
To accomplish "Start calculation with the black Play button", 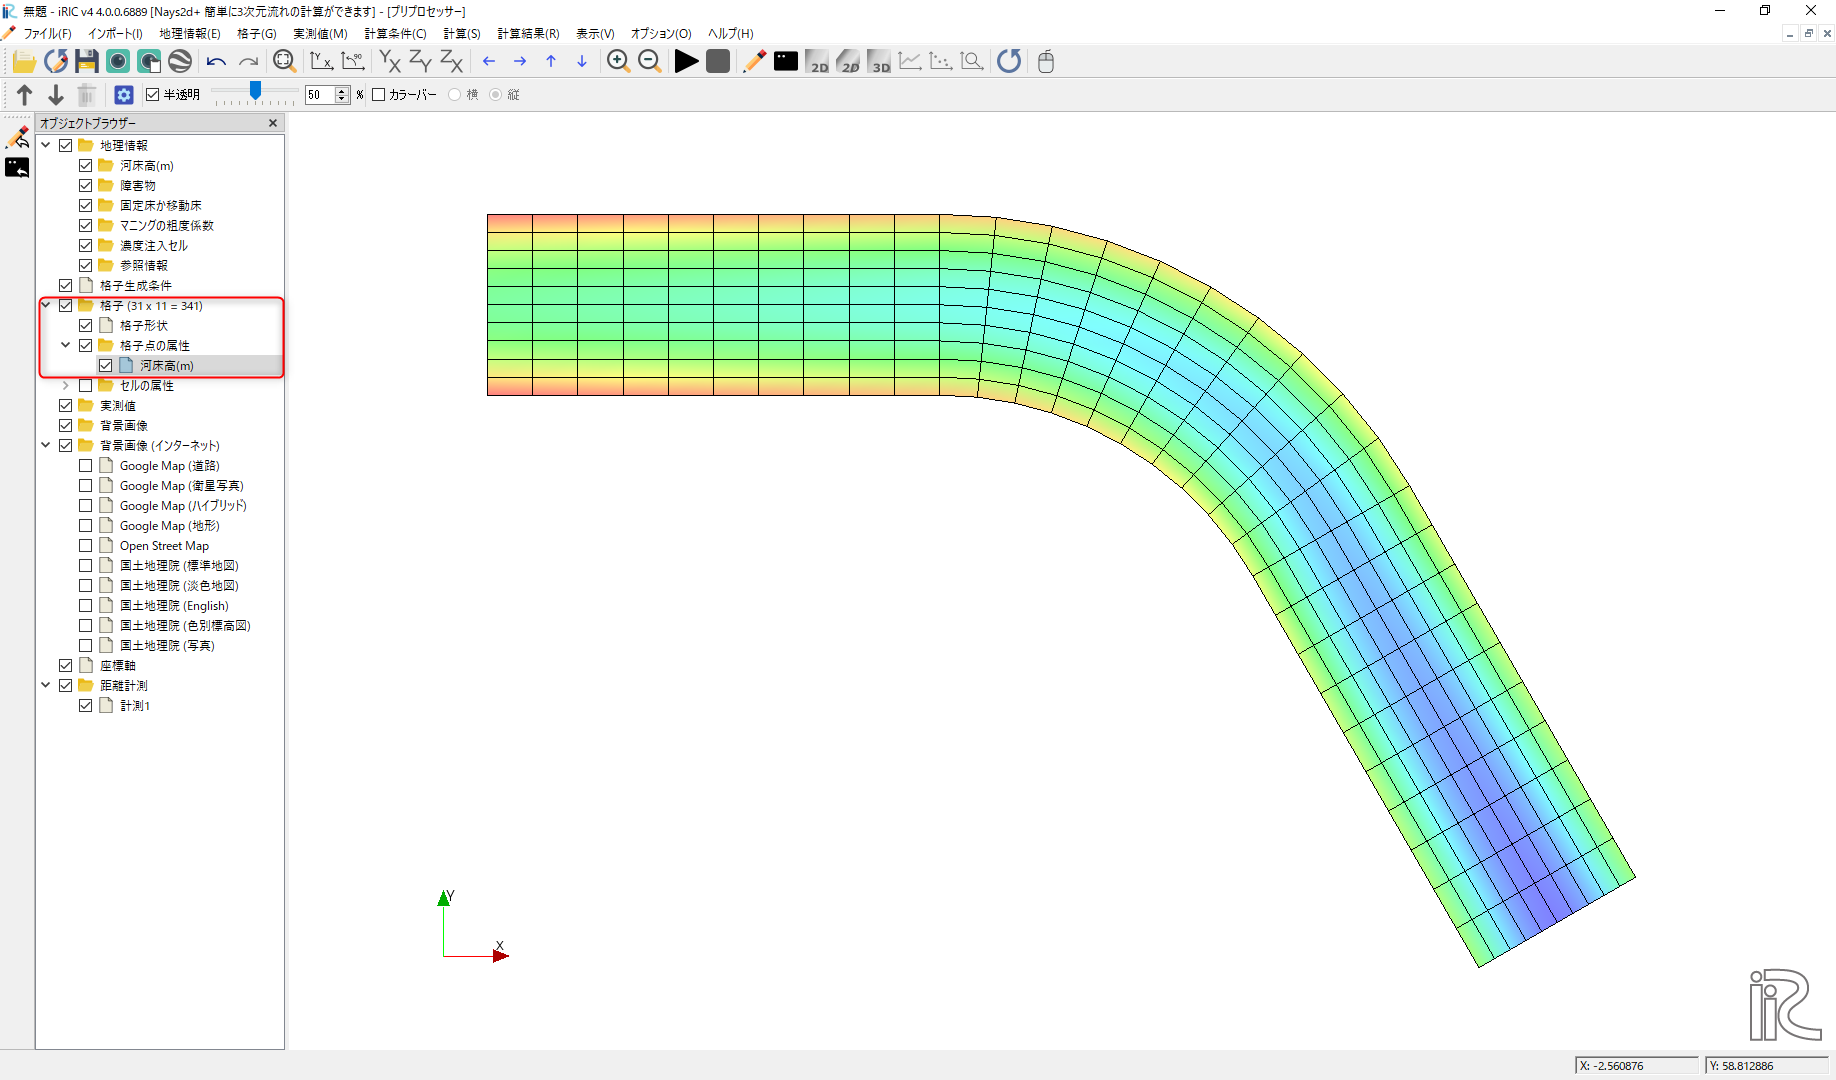I will (686, 62).
